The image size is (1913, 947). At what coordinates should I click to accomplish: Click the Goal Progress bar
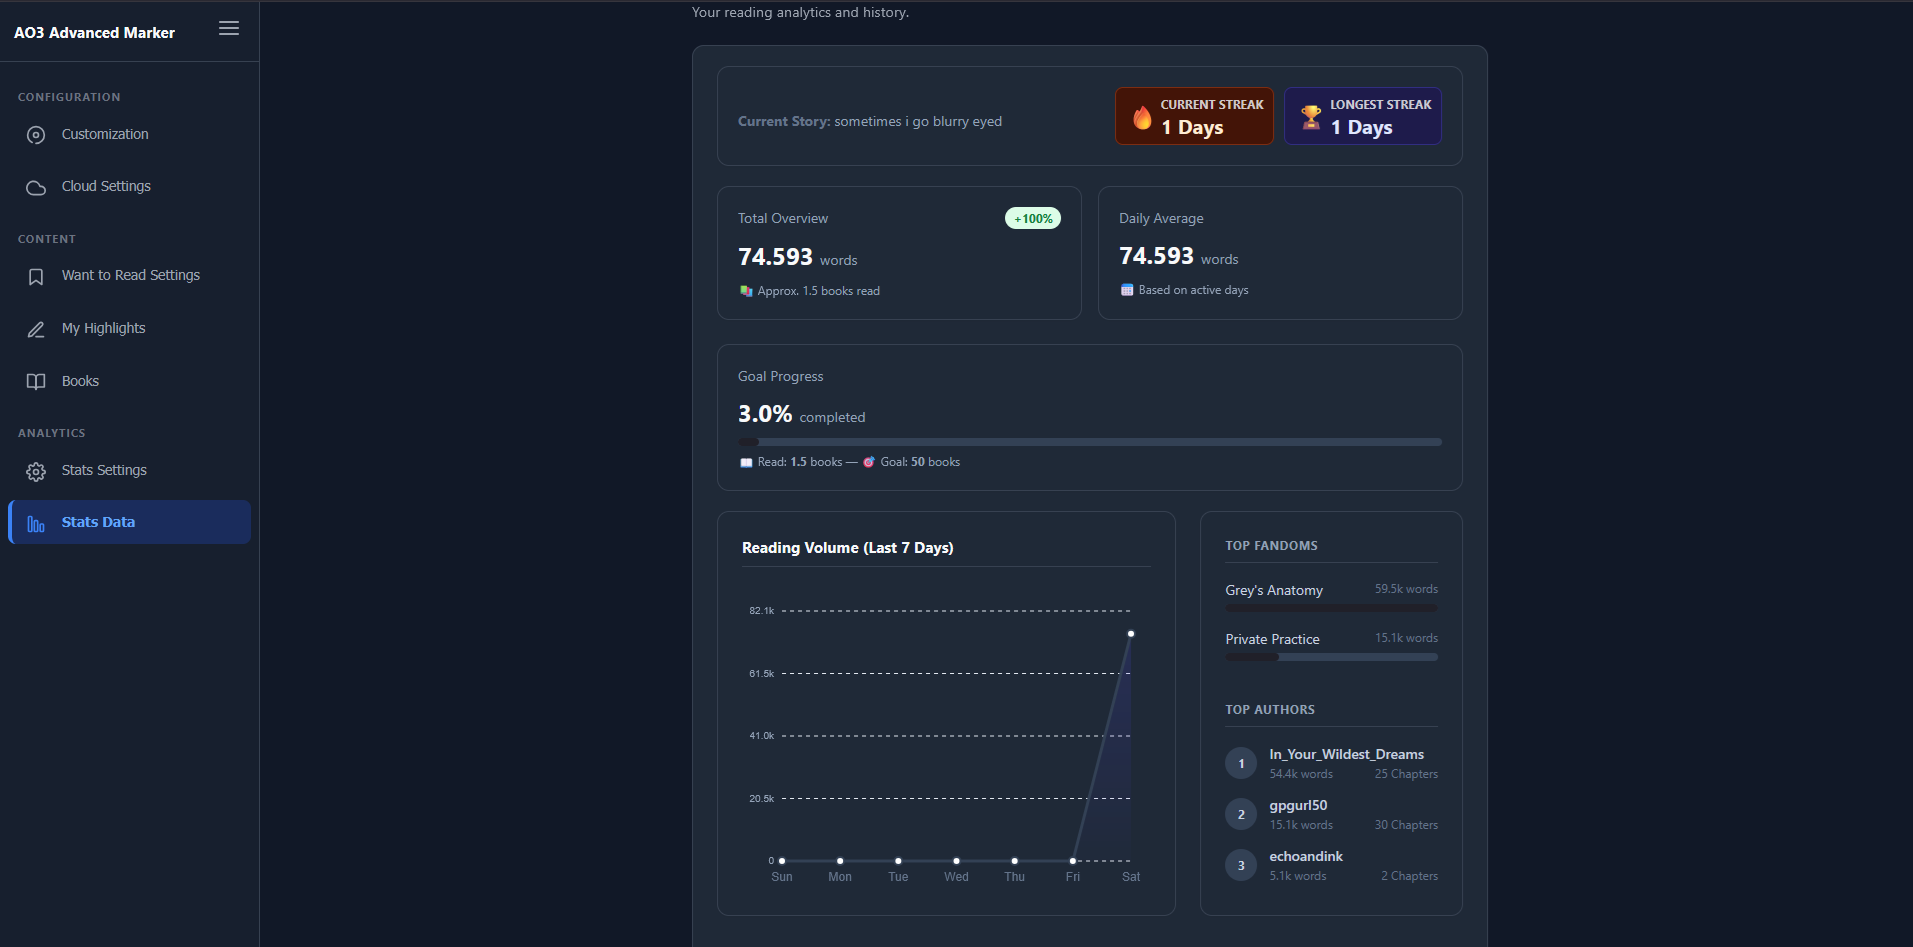[1090, 442]
